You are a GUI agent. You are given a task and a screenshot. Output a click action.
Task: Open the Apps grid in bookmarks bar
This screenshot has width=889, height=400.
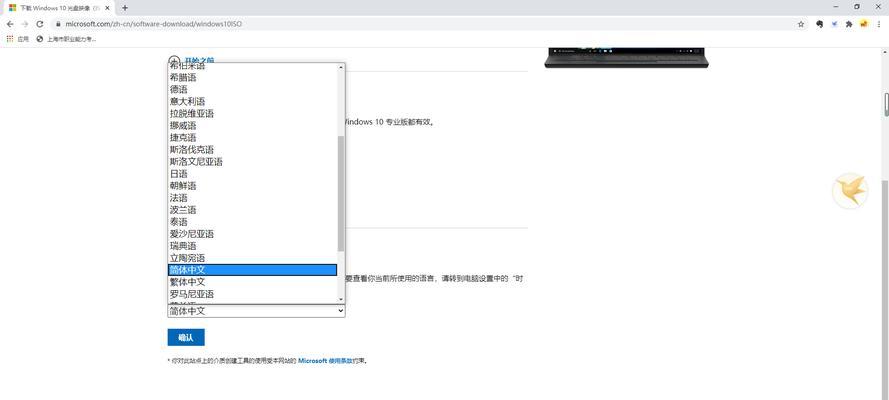(18, 39)
